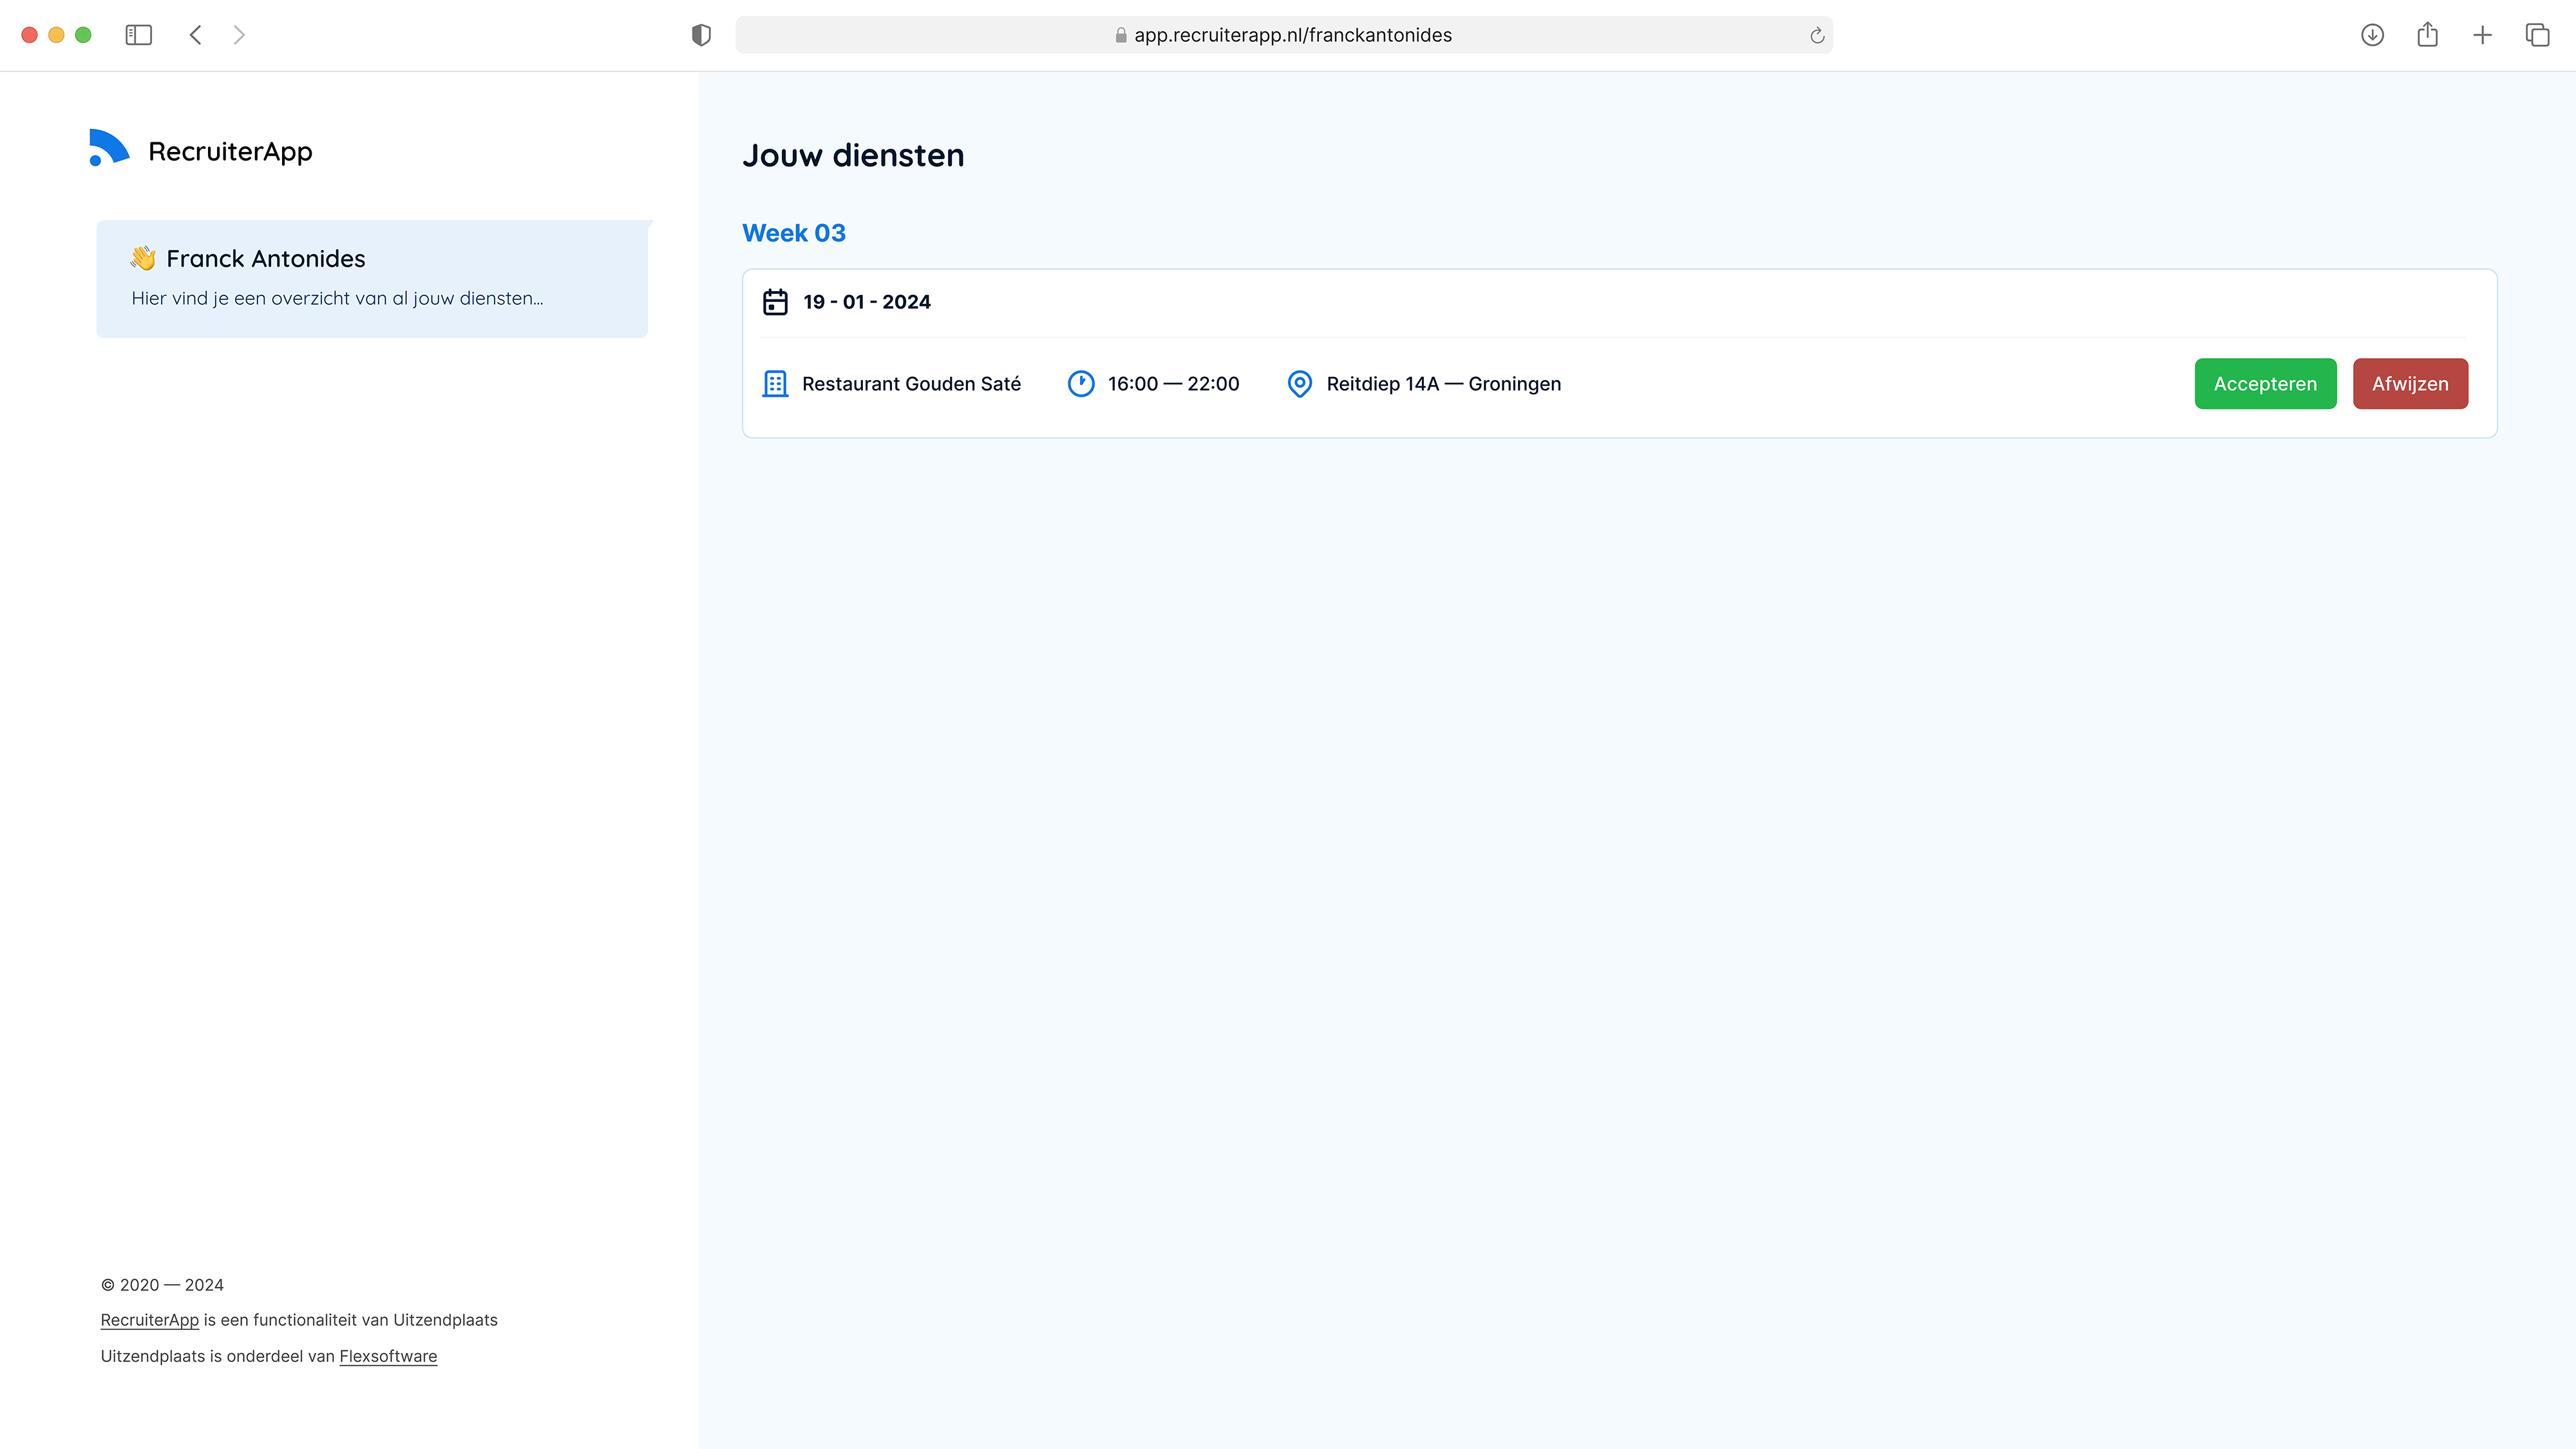Click the Week 03 heading
Image resolution: width=2576 pixels, height=1449 pixels.
point(793,232)
